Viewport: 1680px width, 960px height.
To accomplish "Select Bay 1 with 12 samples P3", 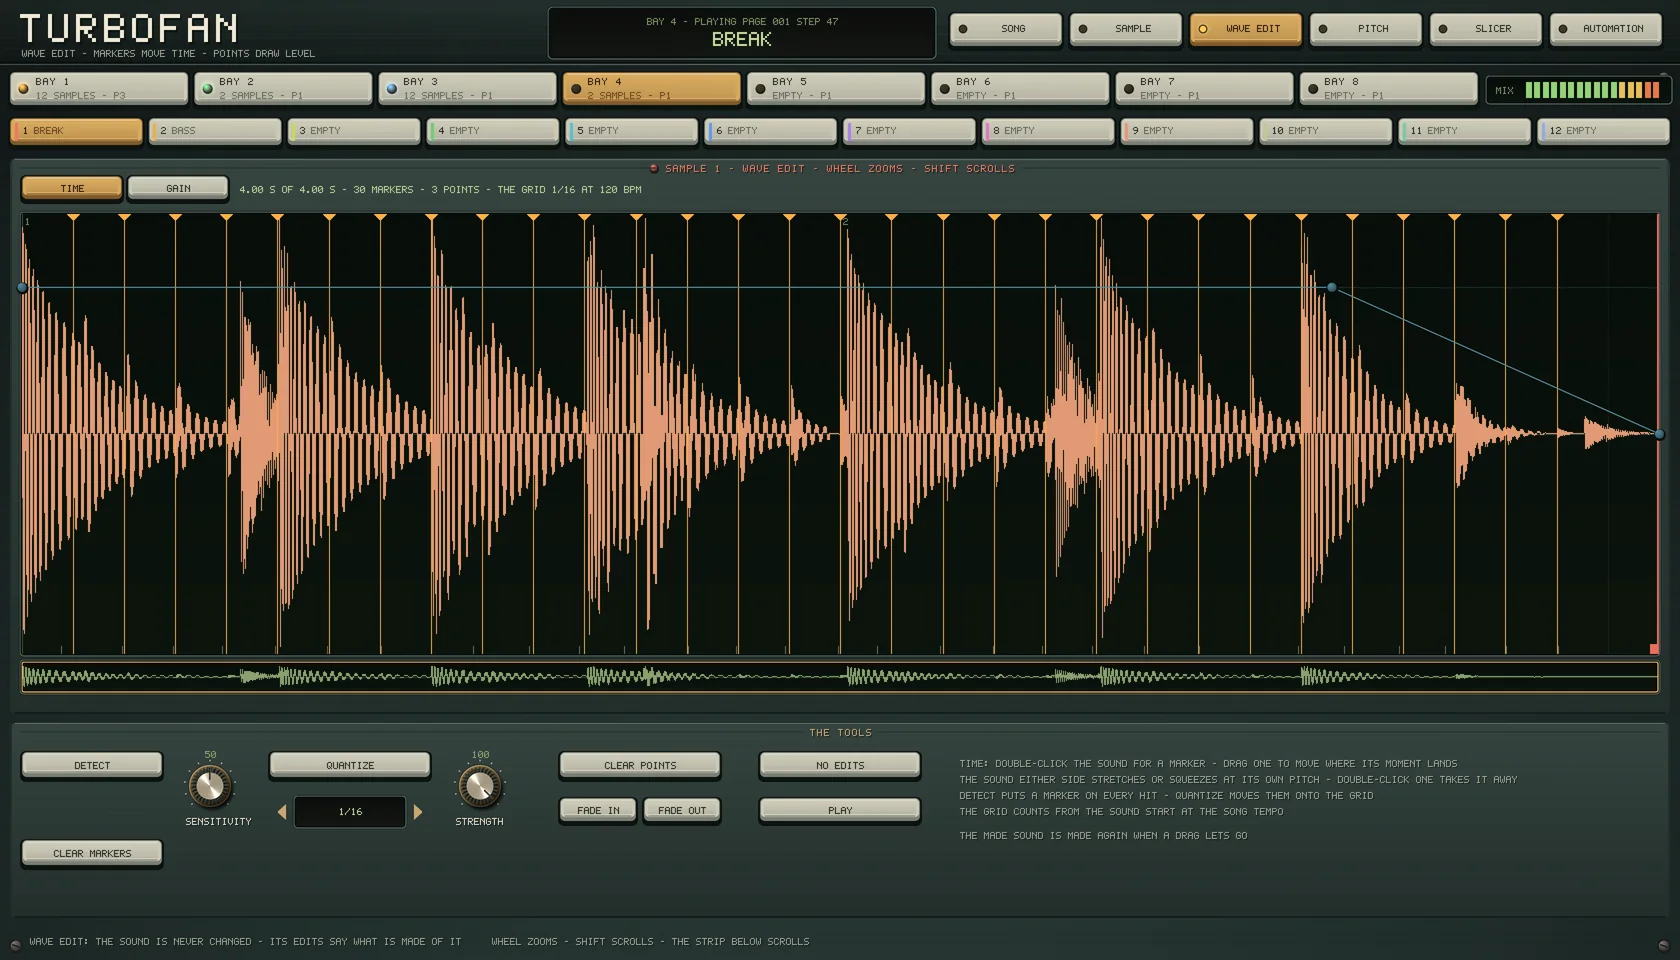I will 99,88.
